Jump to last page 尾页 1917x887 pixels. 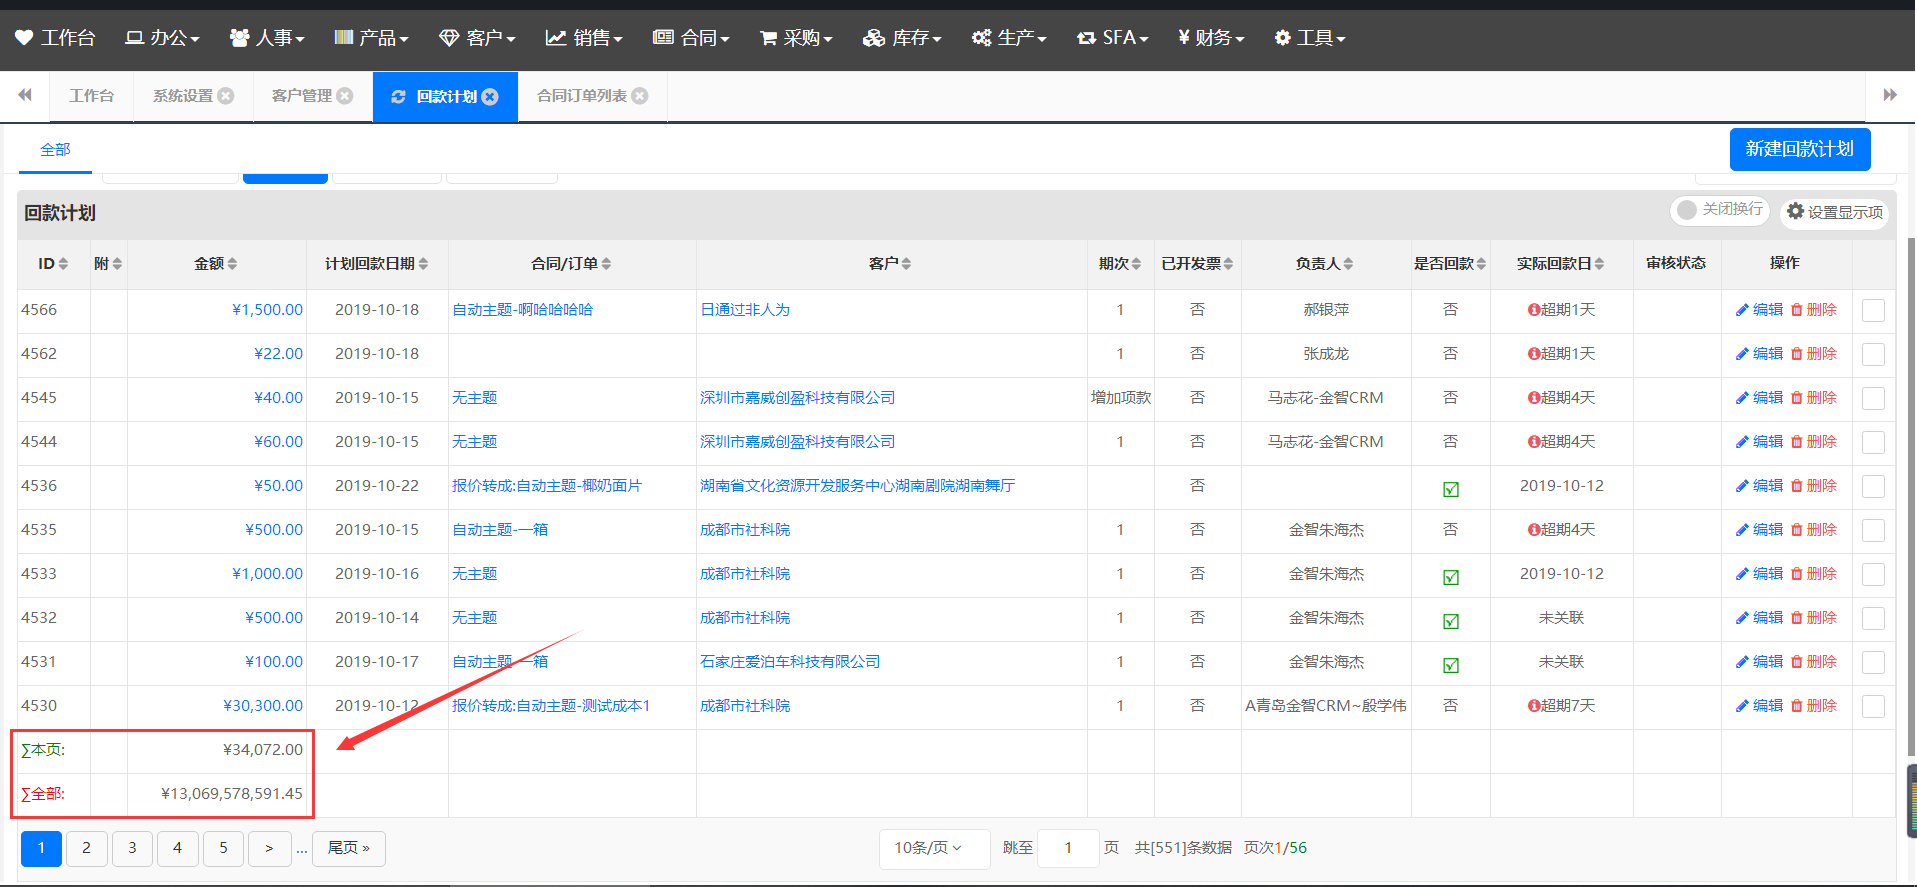[x=349, y=848]
